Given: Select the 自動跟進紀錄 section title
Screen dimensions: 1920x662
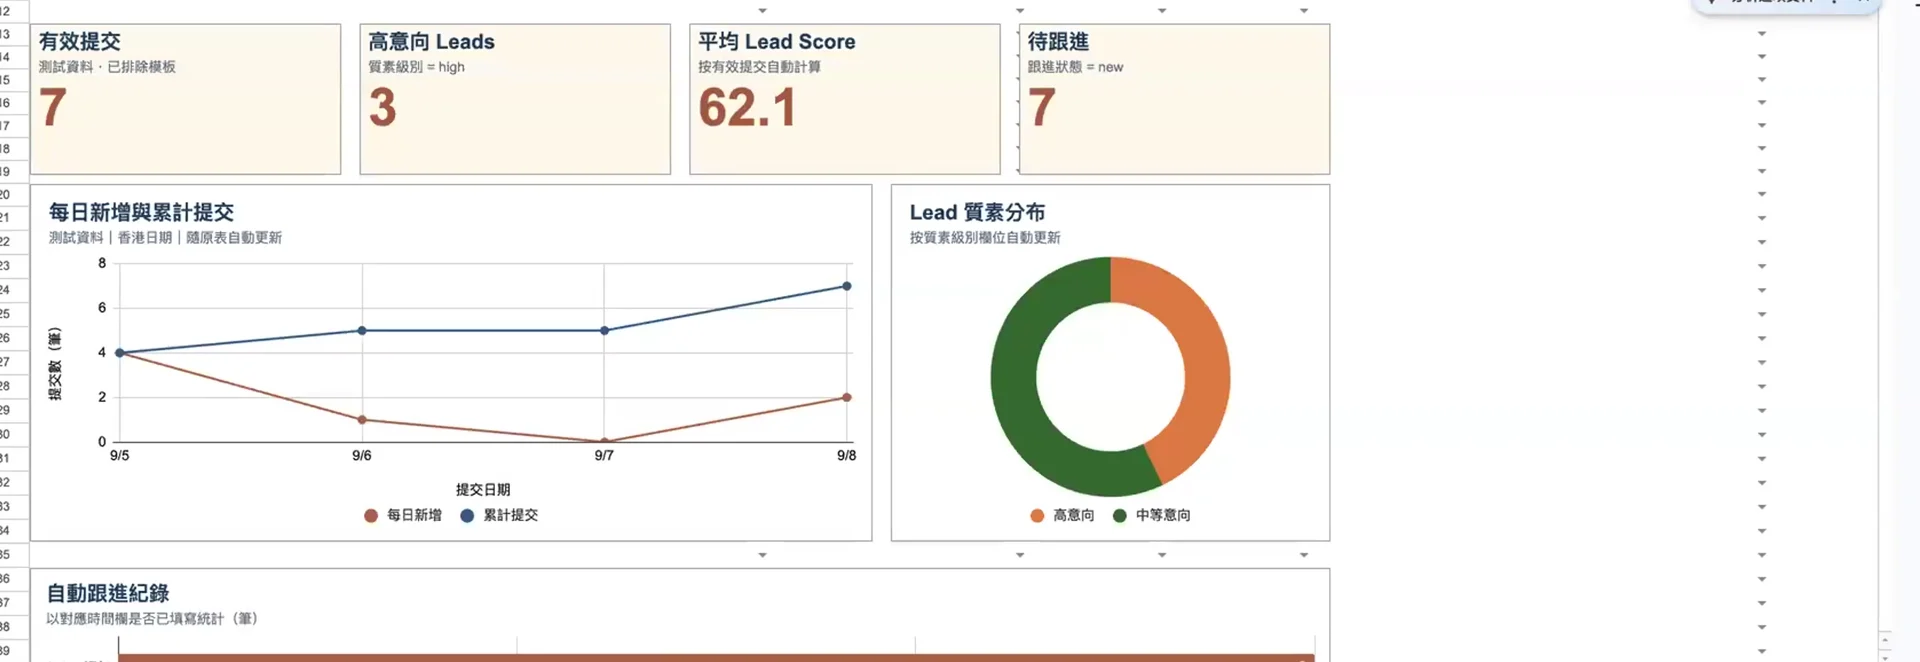Looking at the screenshot, I should pos(108,594).
